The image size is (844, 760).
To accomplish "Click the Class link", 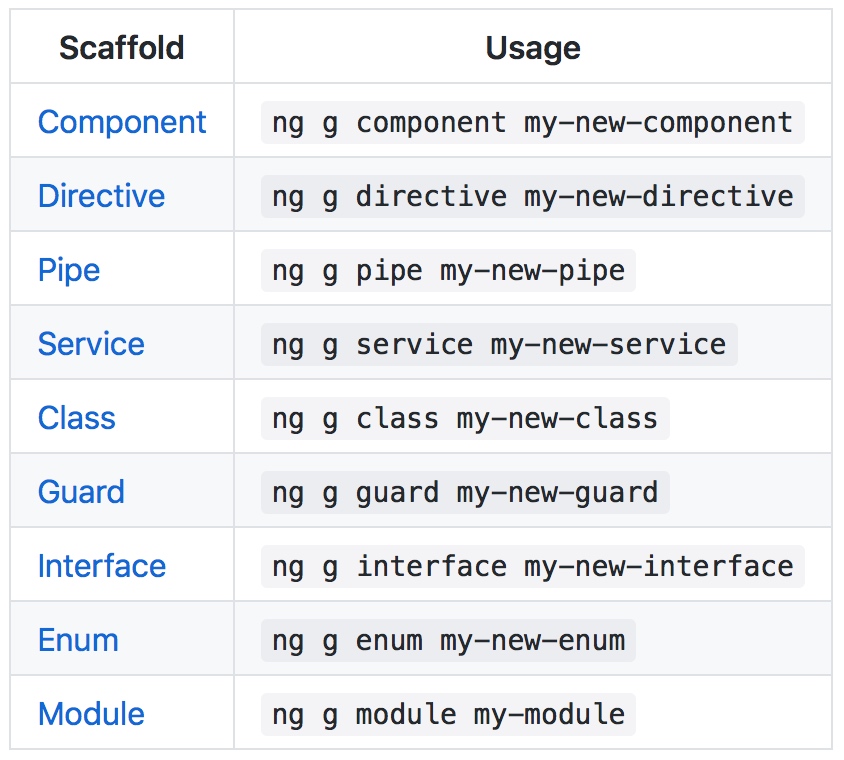I will 76,418.
